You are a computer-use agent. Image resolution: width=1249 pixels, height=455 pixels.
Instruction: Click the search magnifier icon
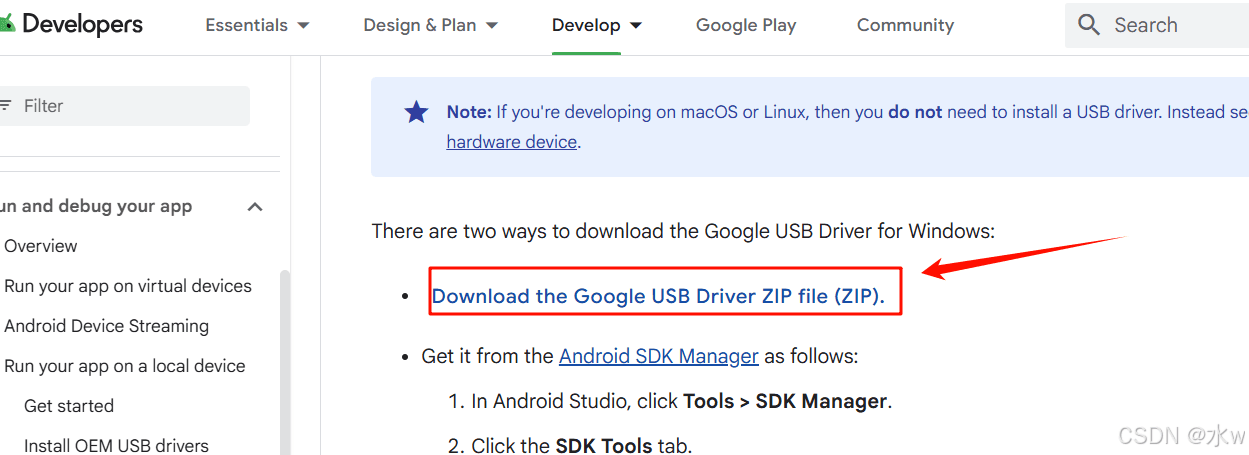(x=1089, y=25)
